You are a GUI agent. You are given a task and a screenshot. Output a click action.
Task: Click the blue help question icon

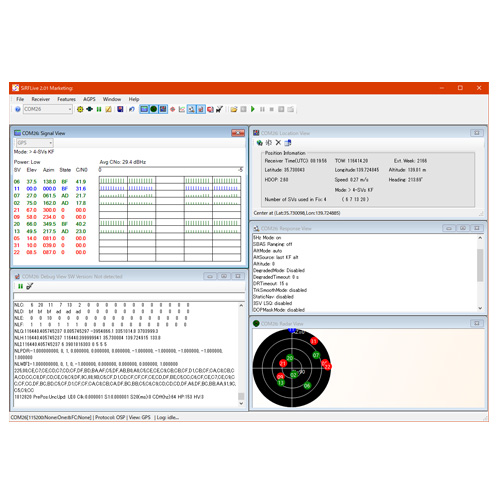18,109
